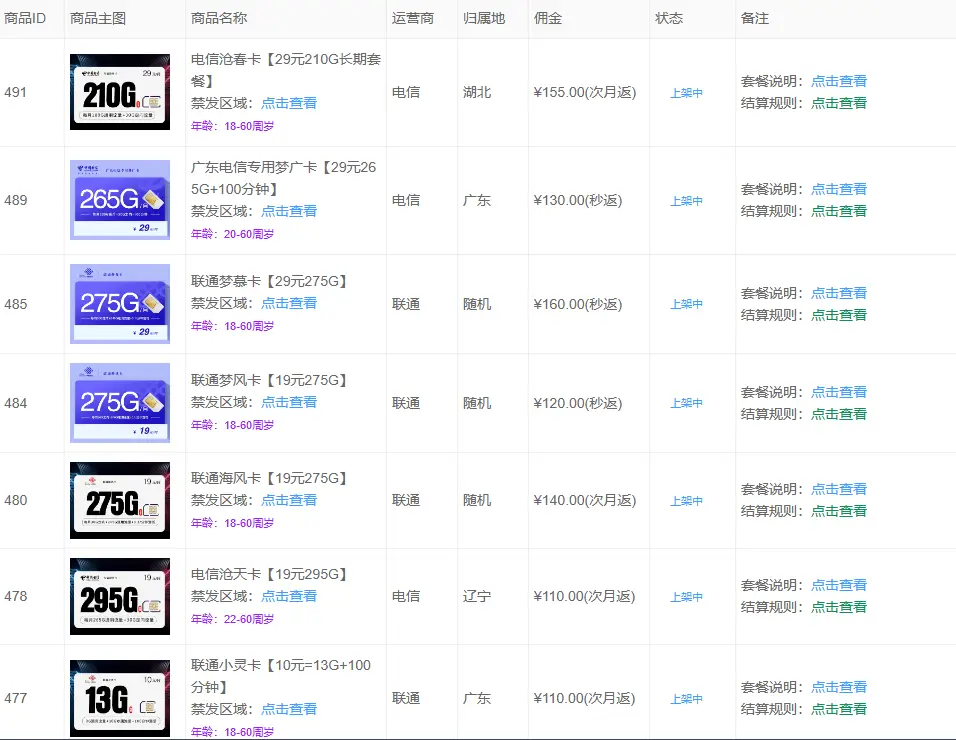Click 上架中 status in row 484
956x740 pixels.
coord(687,403)
